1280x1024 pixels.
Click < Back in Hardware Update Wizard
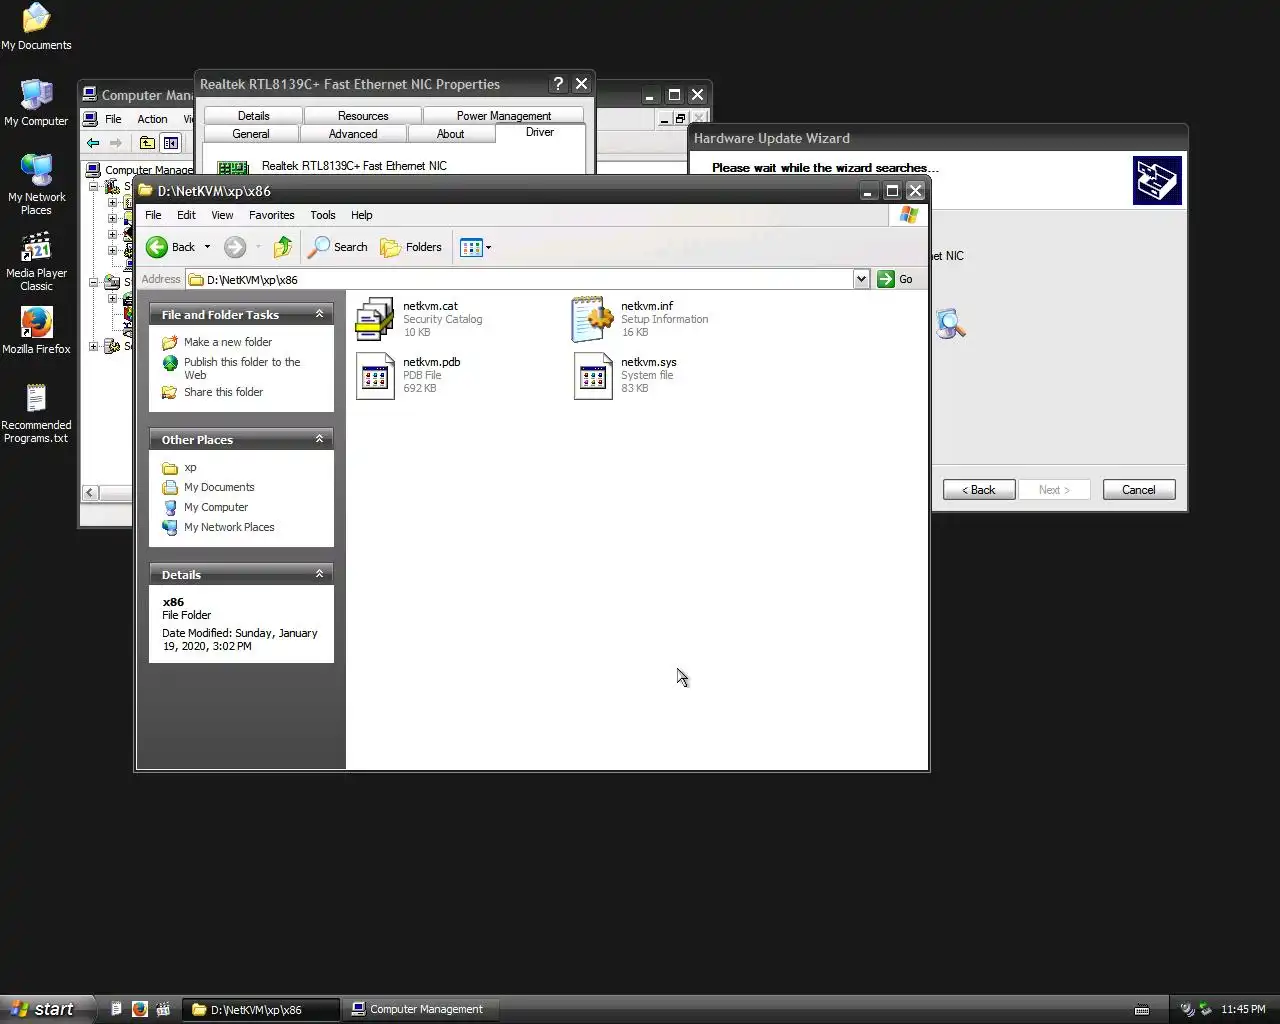point(979,490)
